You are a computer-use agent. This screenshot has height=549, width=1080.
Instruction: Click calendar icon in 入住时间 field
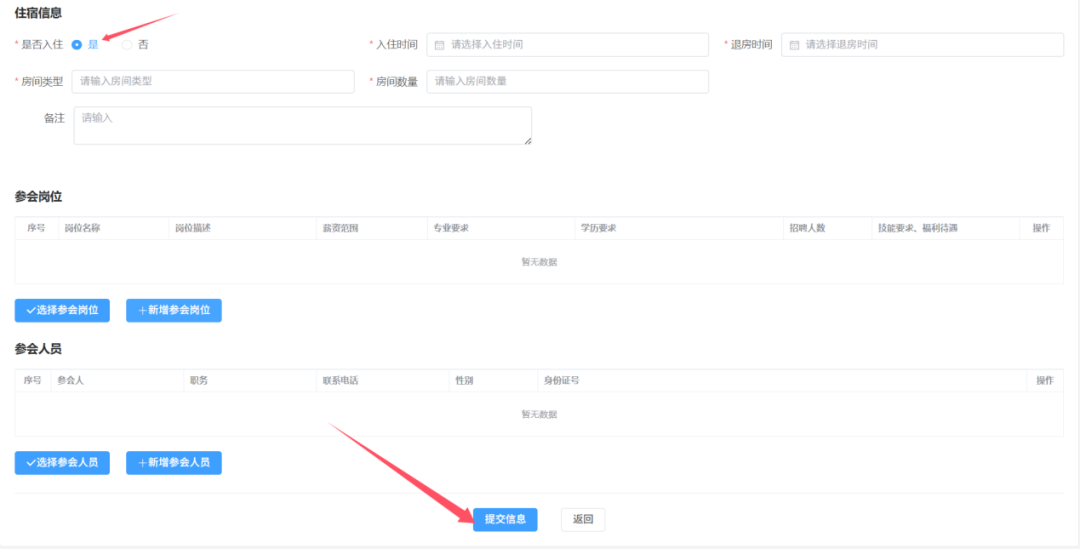point(439,45)
